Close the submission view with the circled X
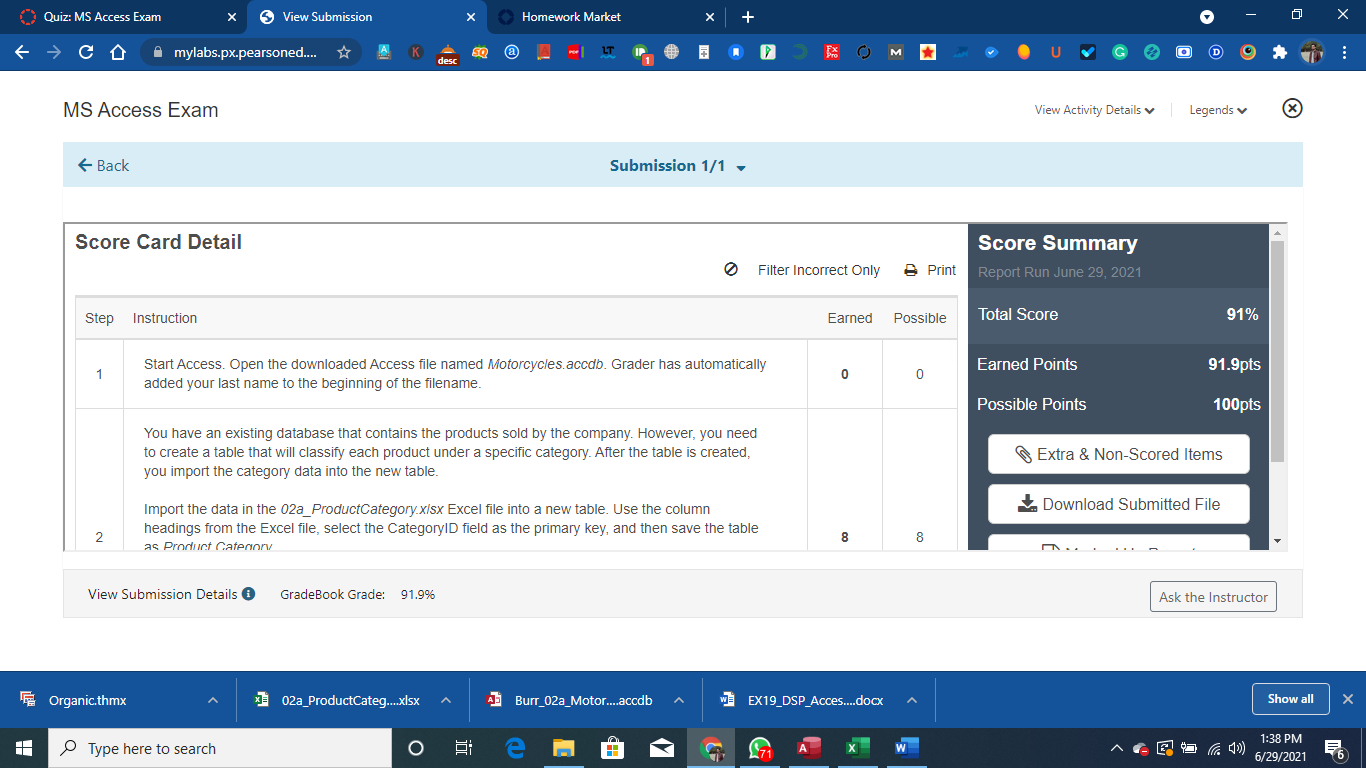 pos(1292,108)
